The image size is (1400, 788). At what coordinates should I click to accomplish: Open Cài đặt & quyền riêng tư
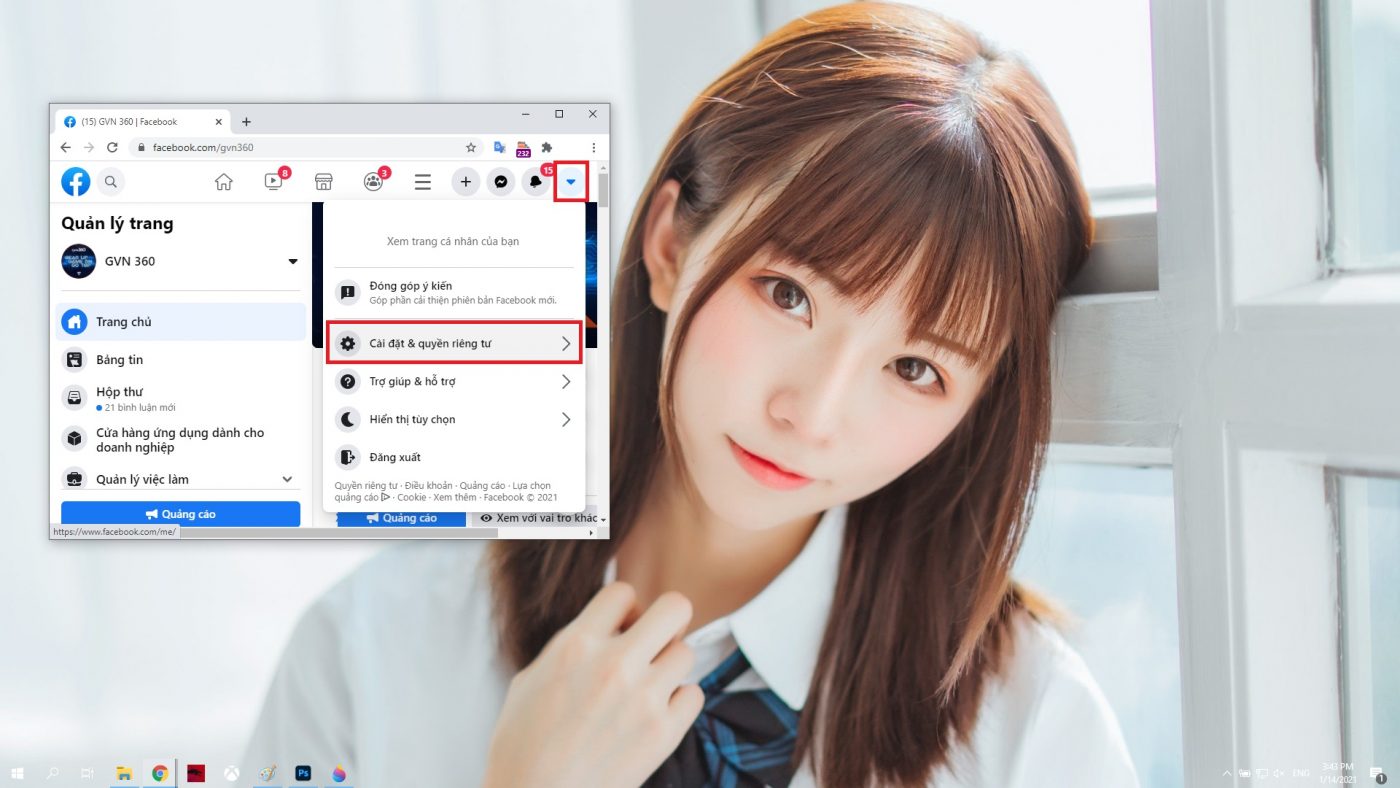coord(454,343)
